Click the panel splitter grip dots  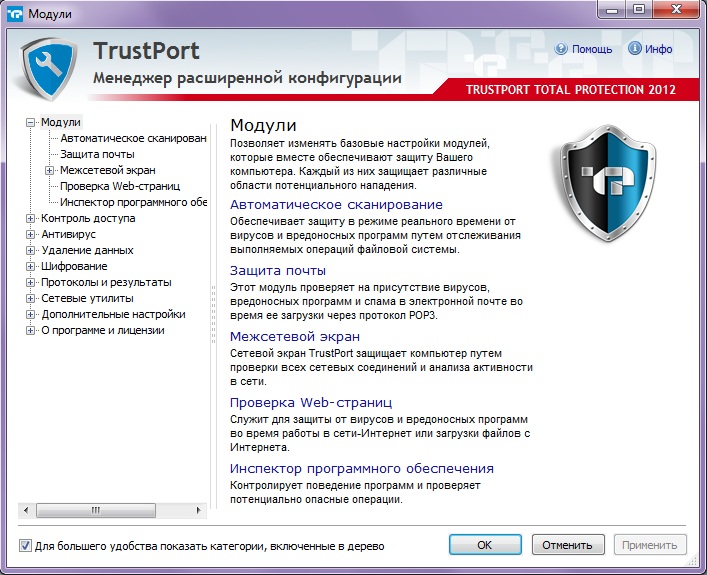213,315
